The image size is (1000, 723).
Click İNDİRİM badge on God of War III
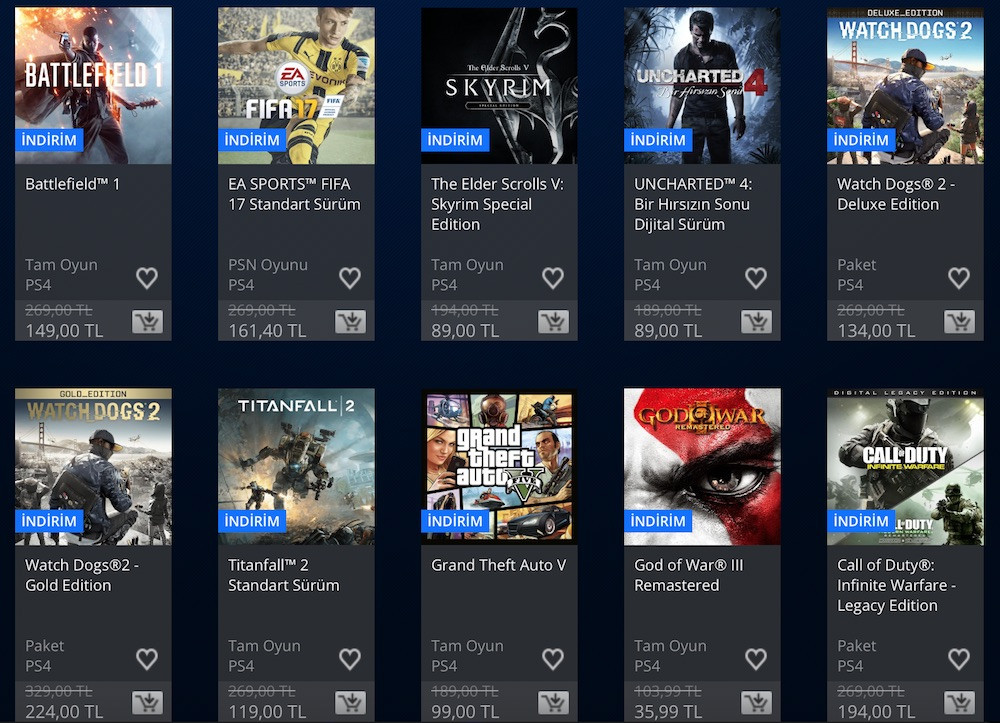(658, 521)
